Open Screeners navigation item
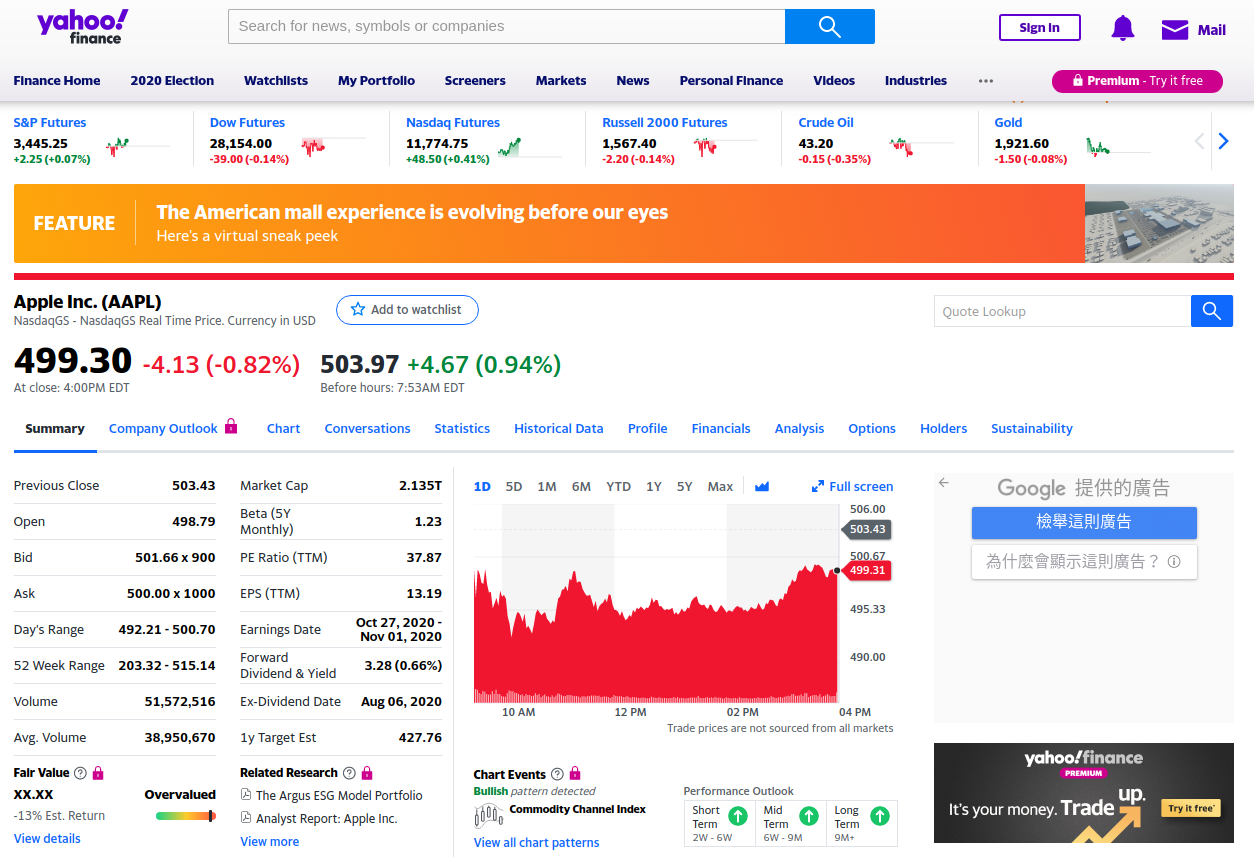The image size is (1254, 858). 475,81
